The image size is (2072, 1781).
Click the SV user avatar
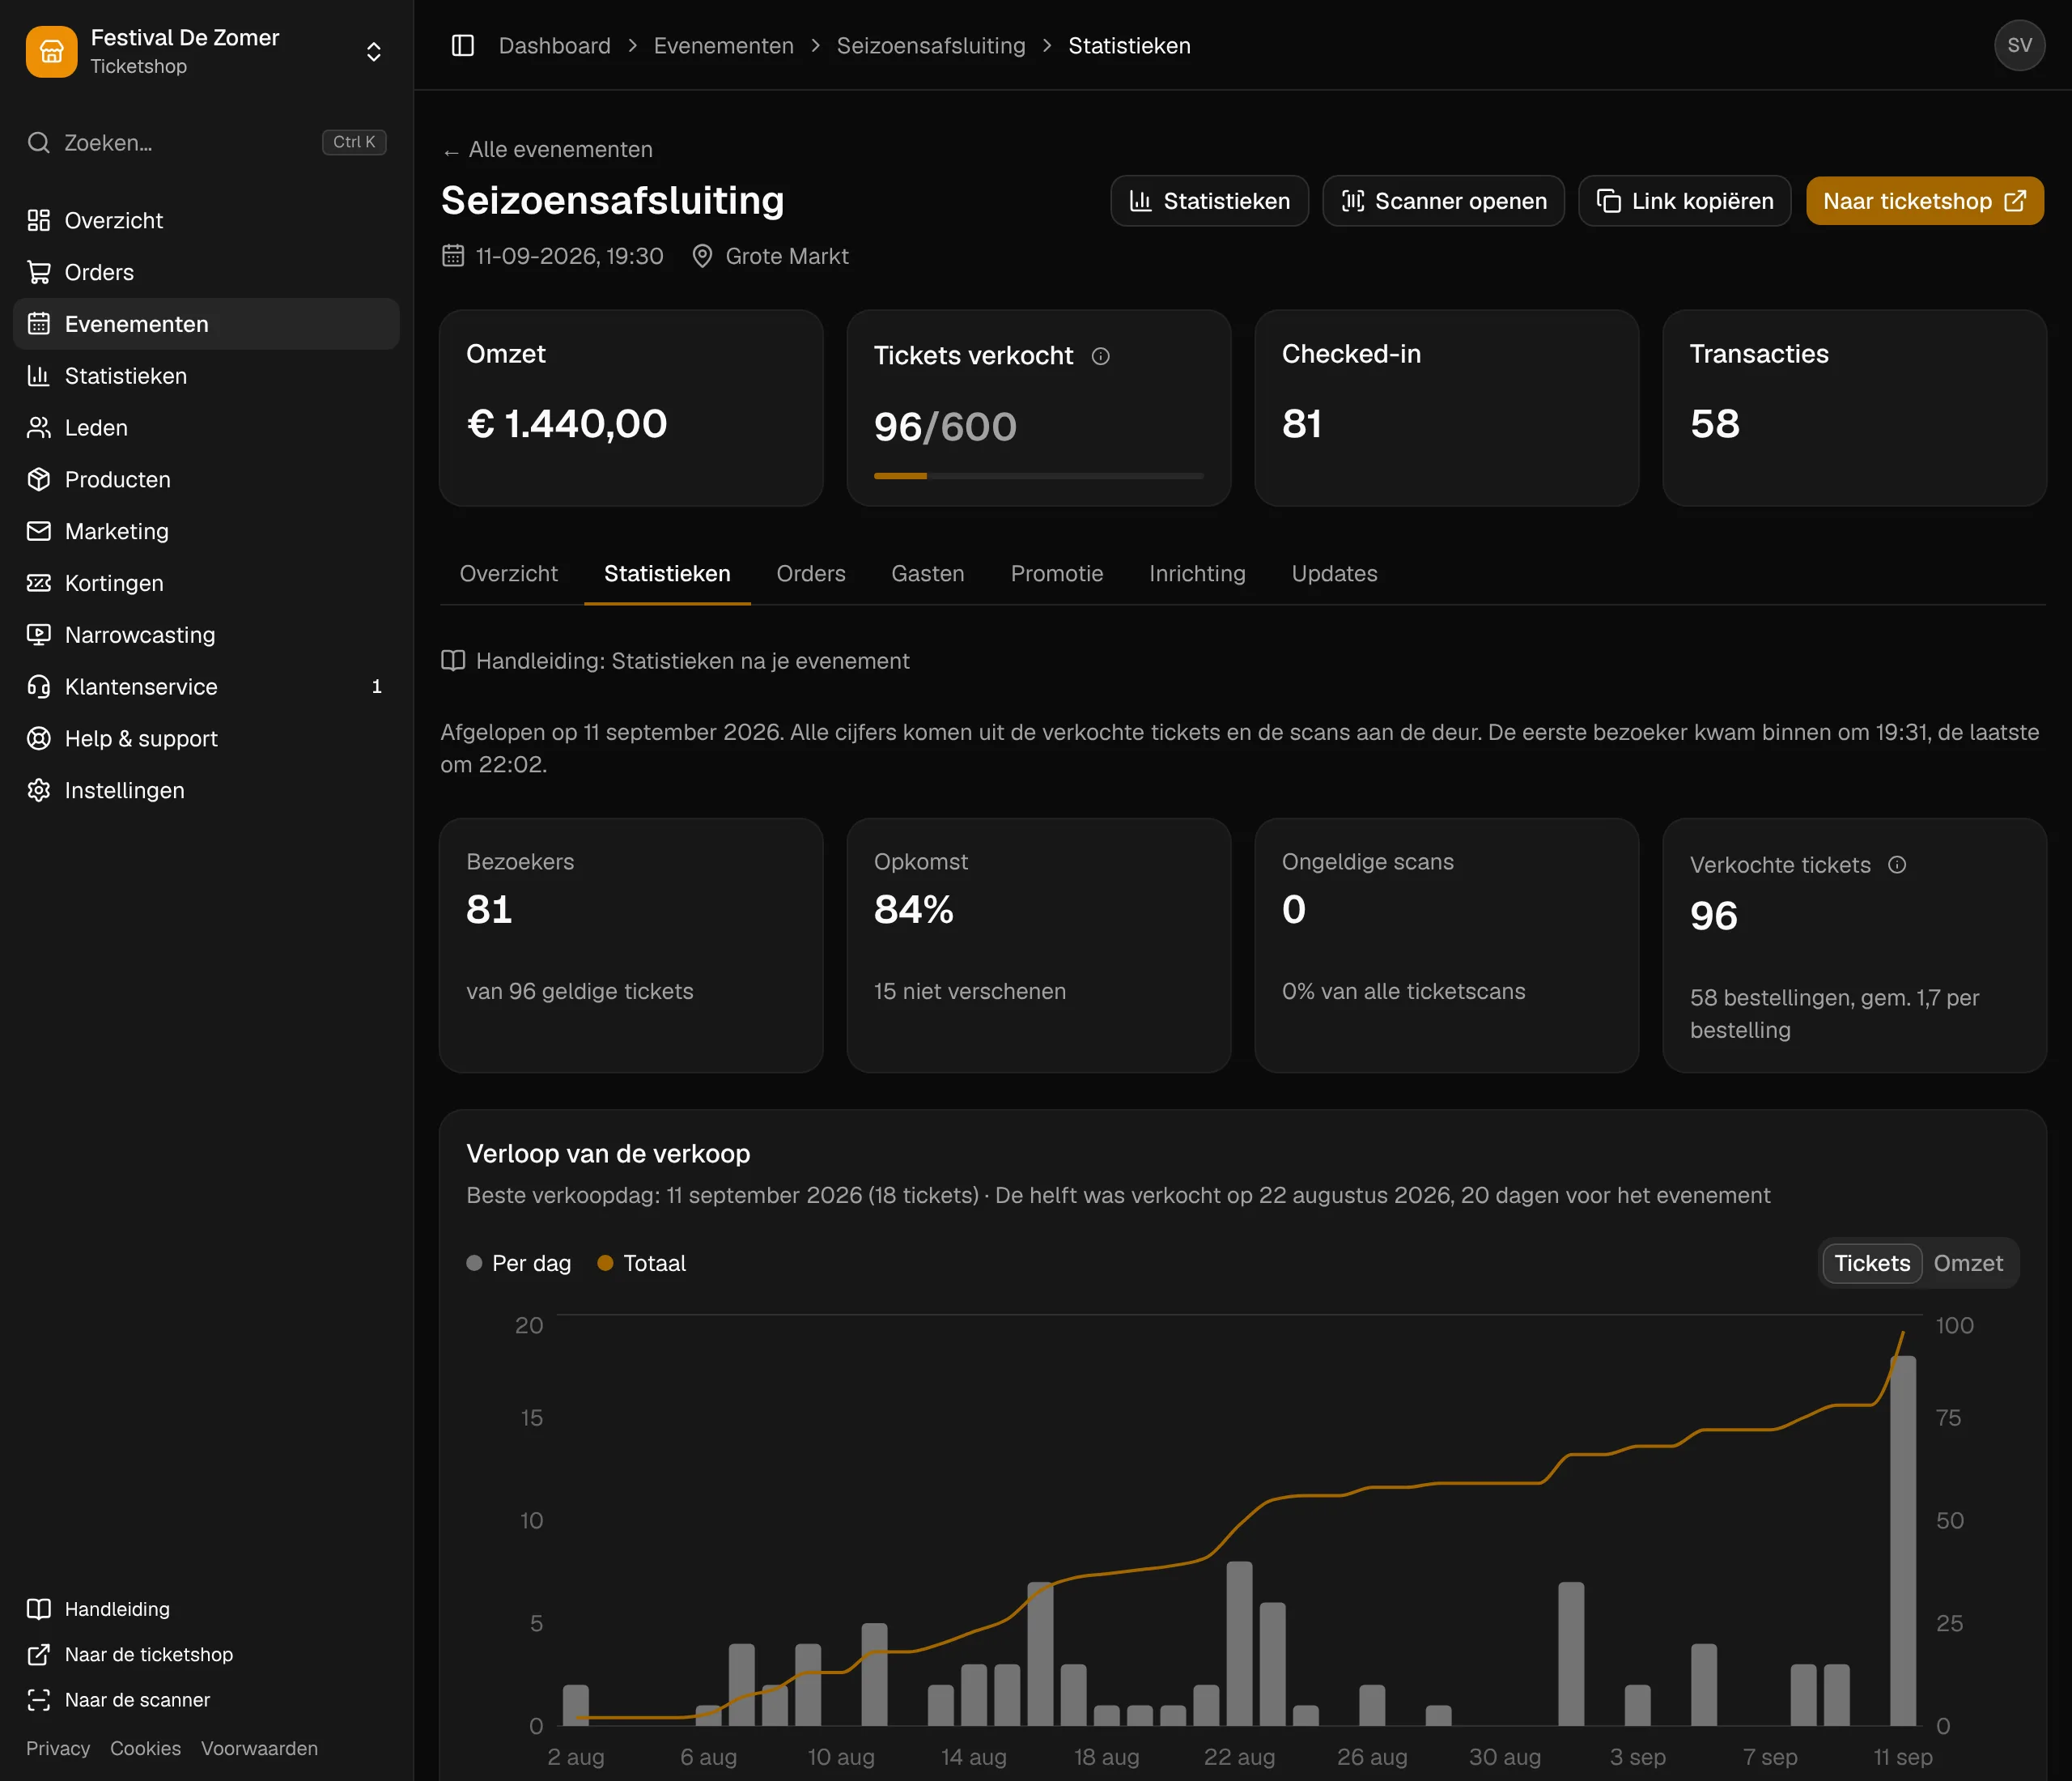tap(2019, 46)
